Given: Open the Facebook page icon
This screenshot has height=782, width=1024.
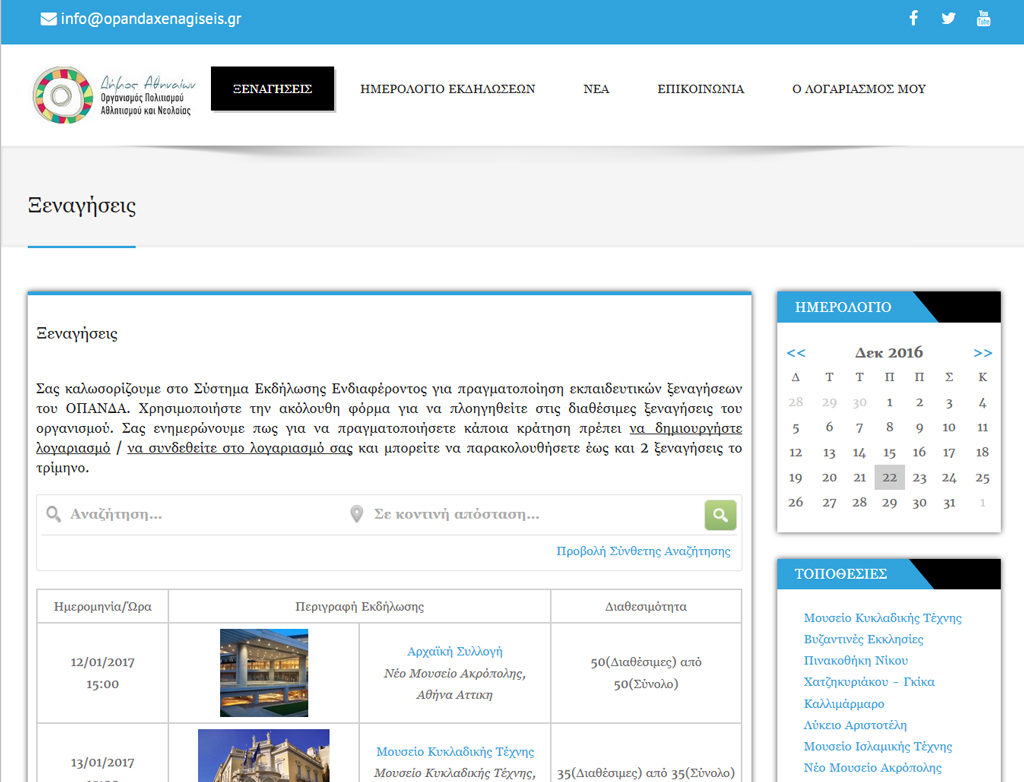Looking at the screenshot, I should 913,18.
